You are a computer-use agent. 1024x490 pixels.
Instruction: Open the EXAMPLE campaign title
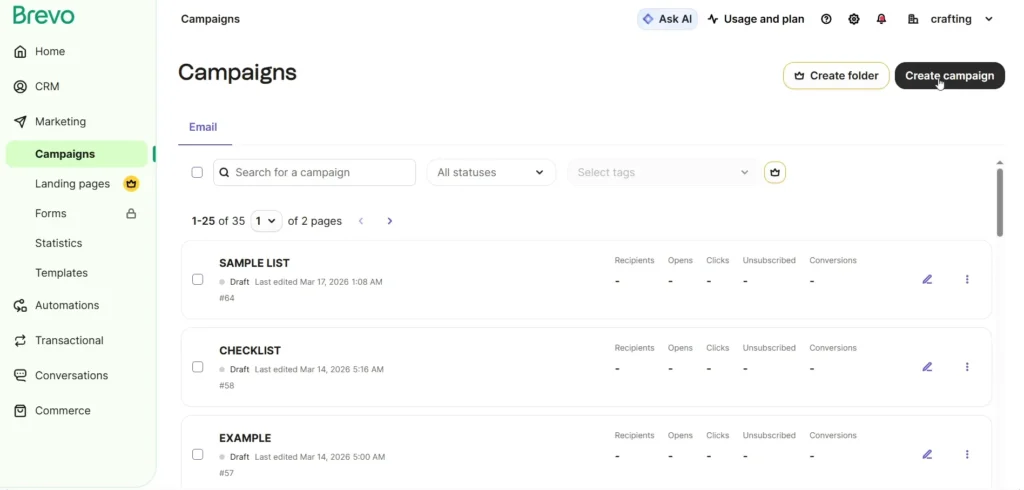pos(246,438)
